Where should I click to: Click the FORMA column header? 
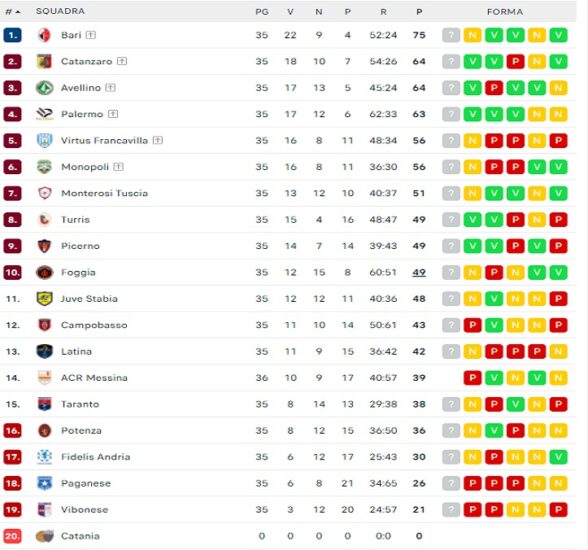(505, 12)
